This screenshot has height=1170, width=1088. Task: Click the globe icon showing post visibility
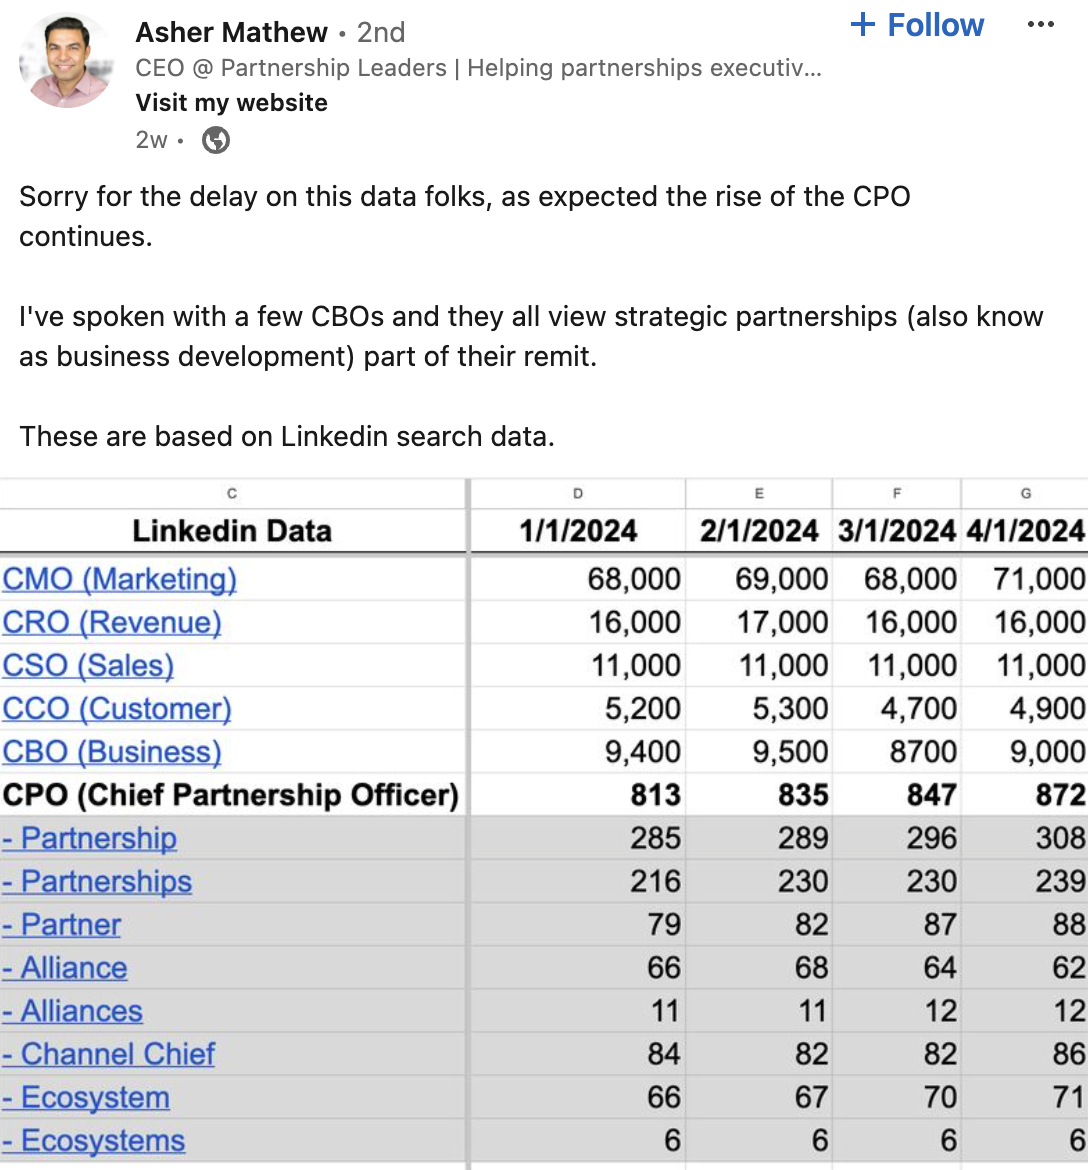(216, 140)
